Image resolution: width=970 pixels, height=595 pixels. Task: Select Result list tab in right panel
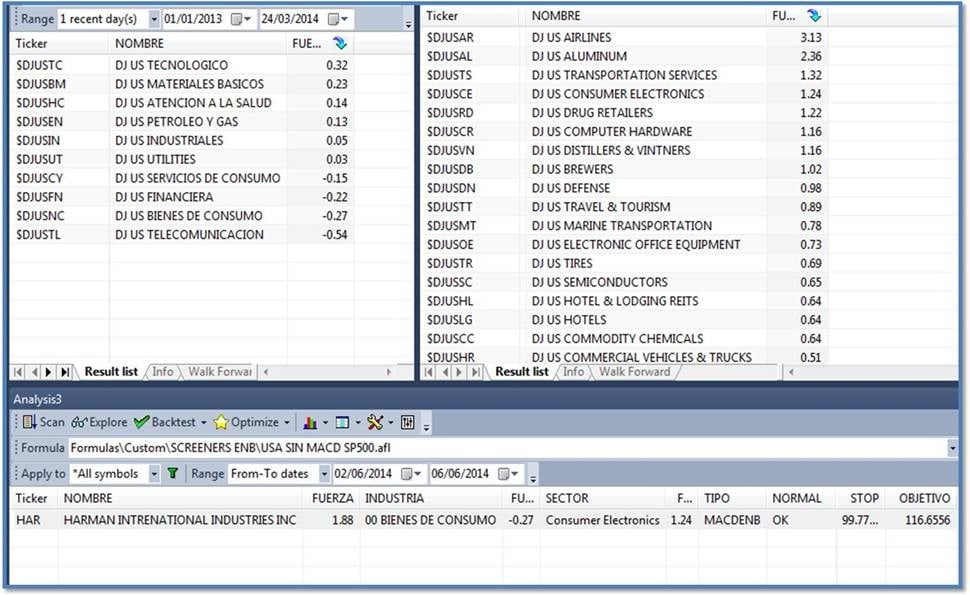point(521,372)
